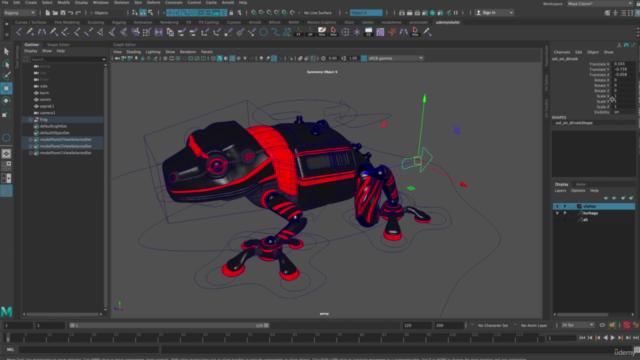Switch to the Anim layer tab
640x360 pixels.
[x=580, y=184]
